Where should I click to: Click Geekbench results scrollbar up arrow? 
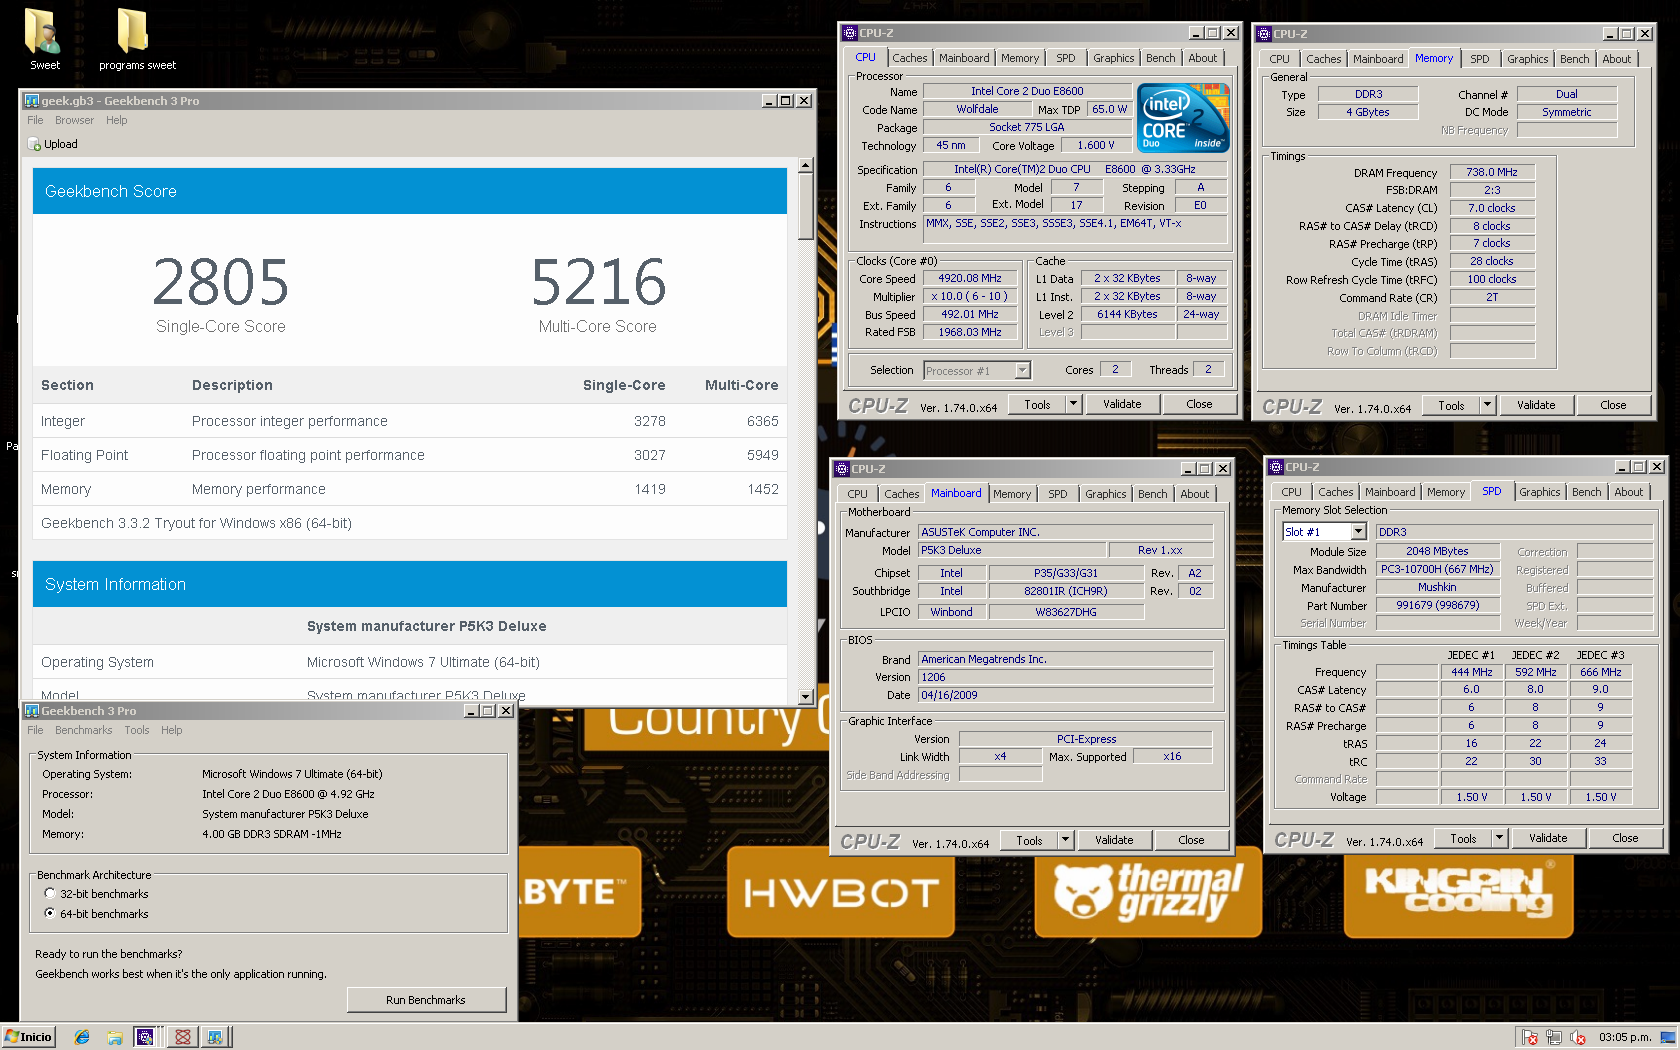tap(805, 166)
